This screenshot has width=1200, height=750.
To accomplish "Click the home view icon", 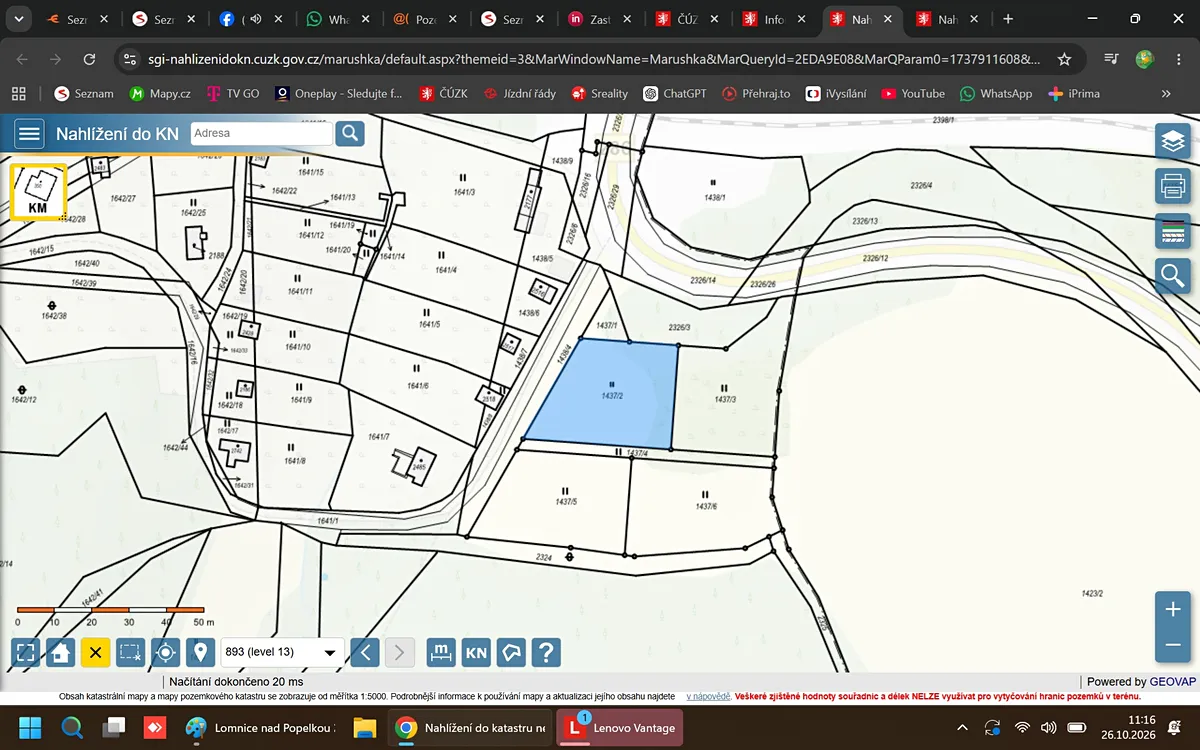I will pyautogui.click(x=61, y=653).
